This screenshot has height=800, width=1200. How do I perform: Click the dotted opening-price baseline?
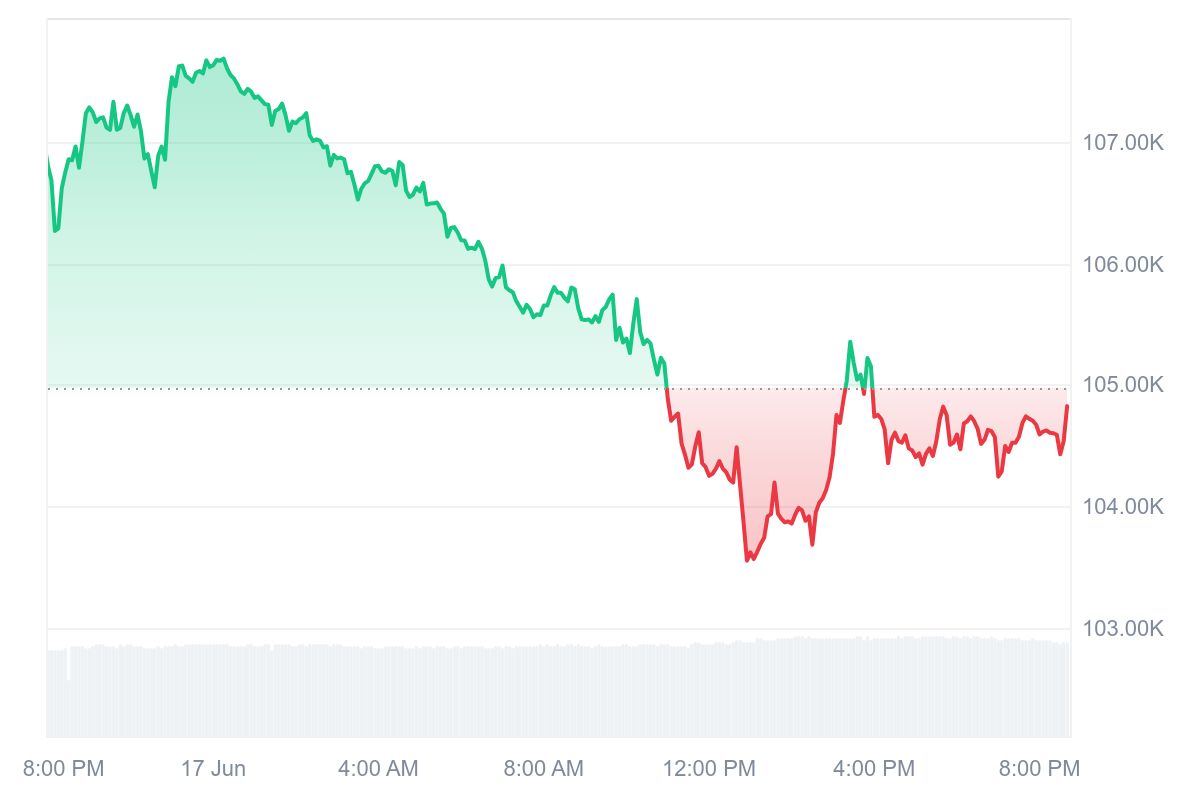(x=558, y=388)
